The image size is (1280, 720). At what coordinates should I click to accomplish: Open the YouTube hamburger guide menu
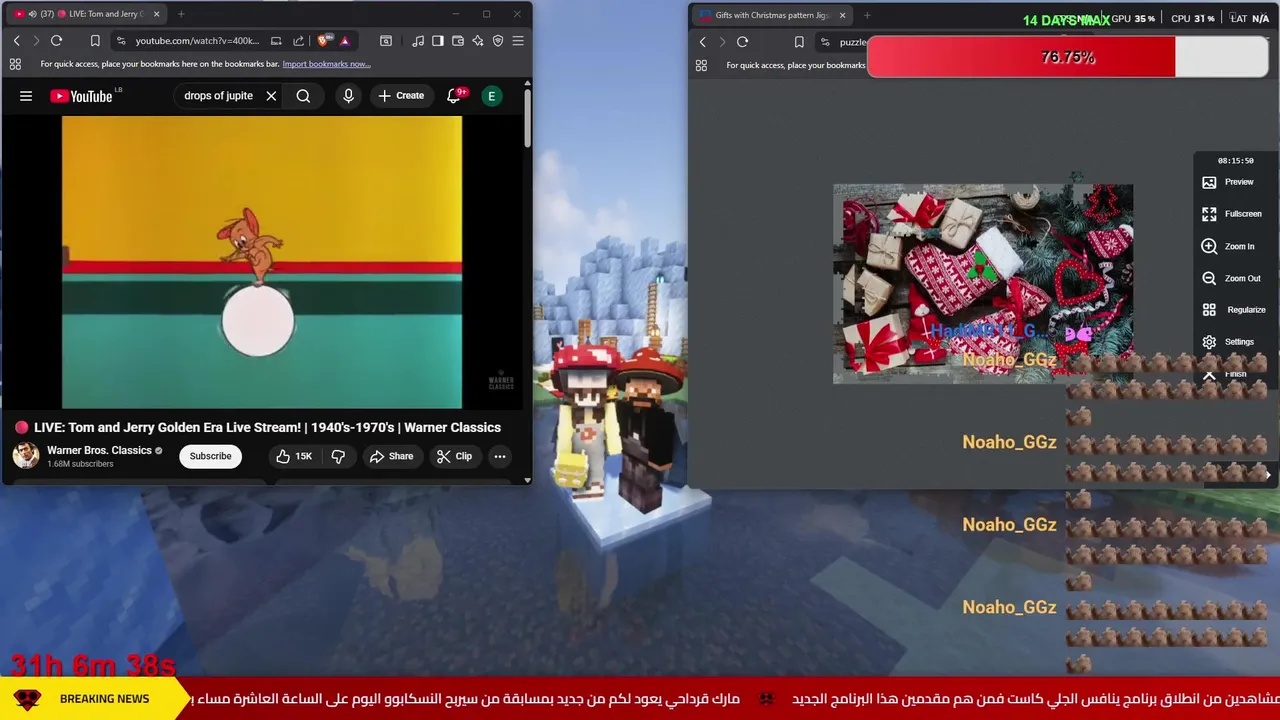[x=26, y=96]
